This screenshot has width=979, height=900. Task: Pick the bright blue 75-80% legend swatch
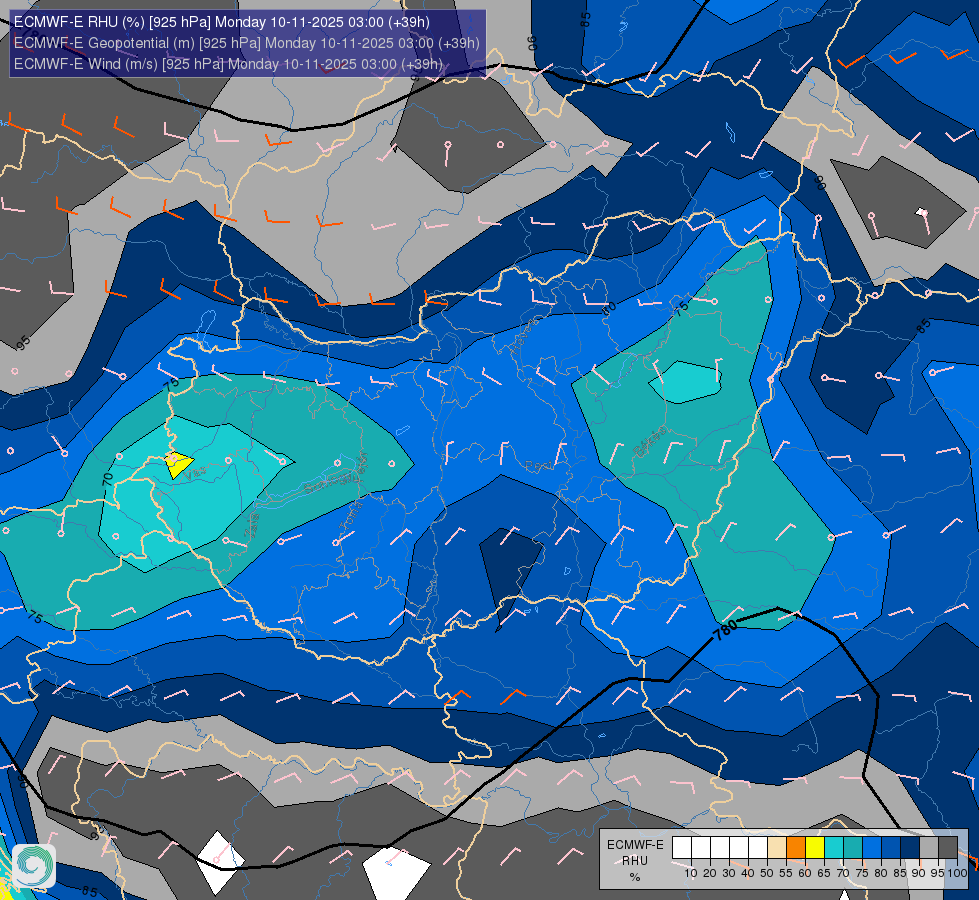(x=872, y=848)
